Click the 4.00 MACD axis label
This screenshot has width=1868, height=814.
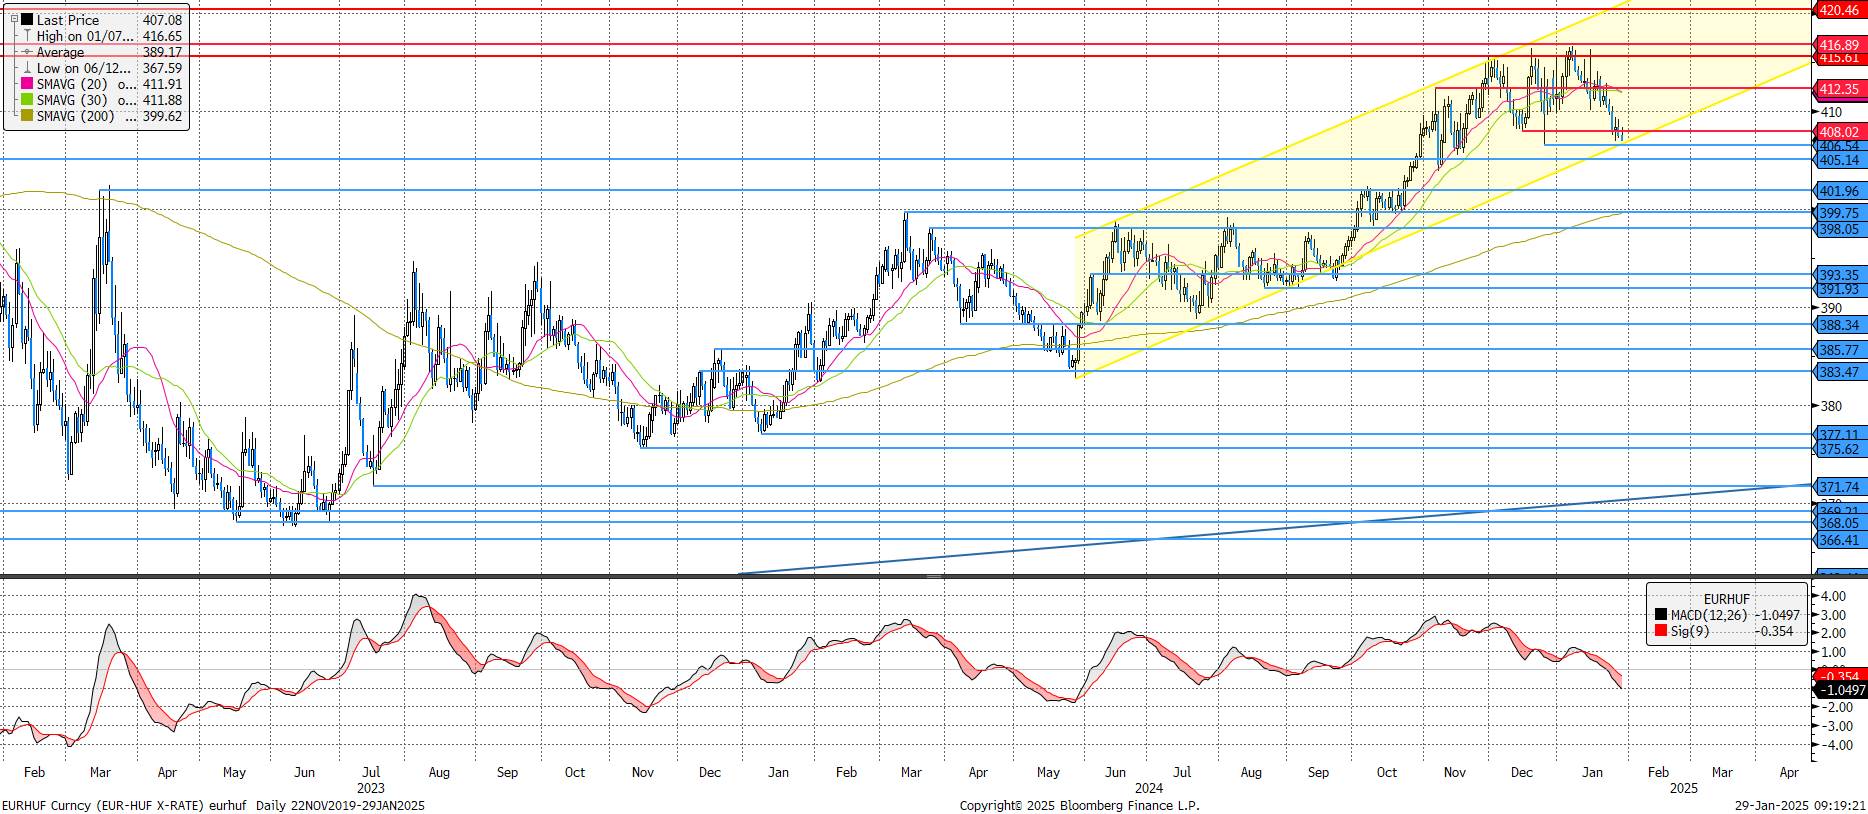pos(1834,596)
